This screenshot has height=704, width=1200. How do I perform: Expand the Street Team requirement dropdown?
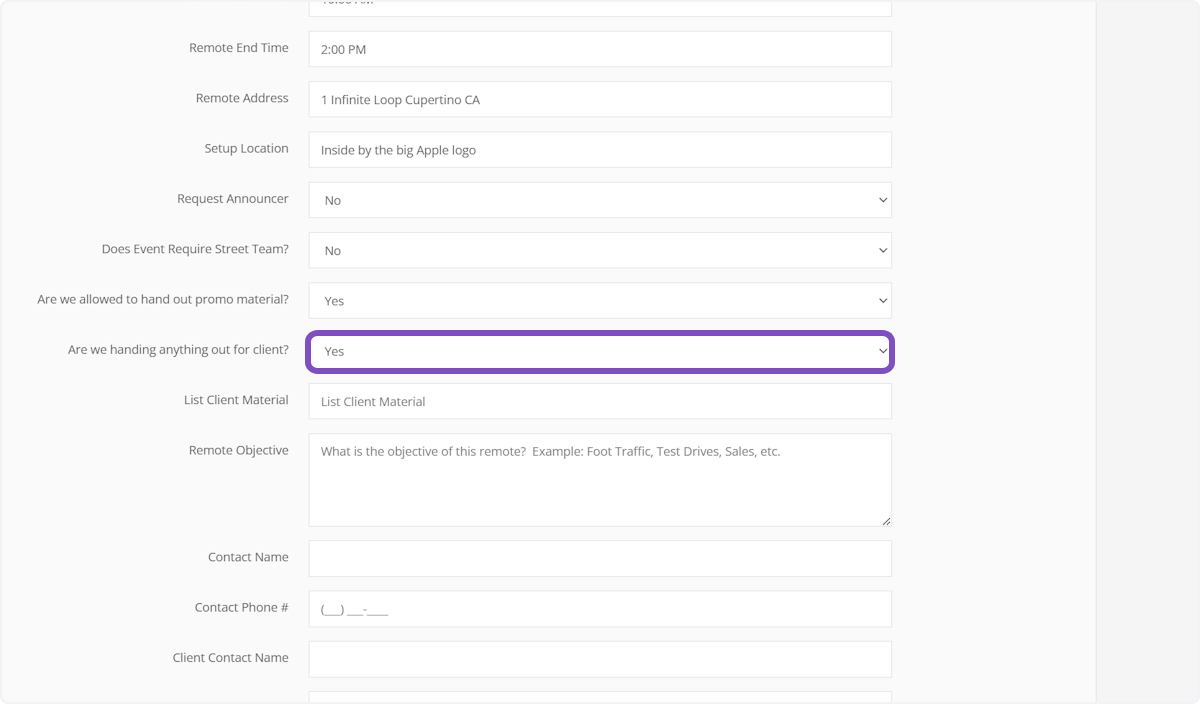[599, 250]
